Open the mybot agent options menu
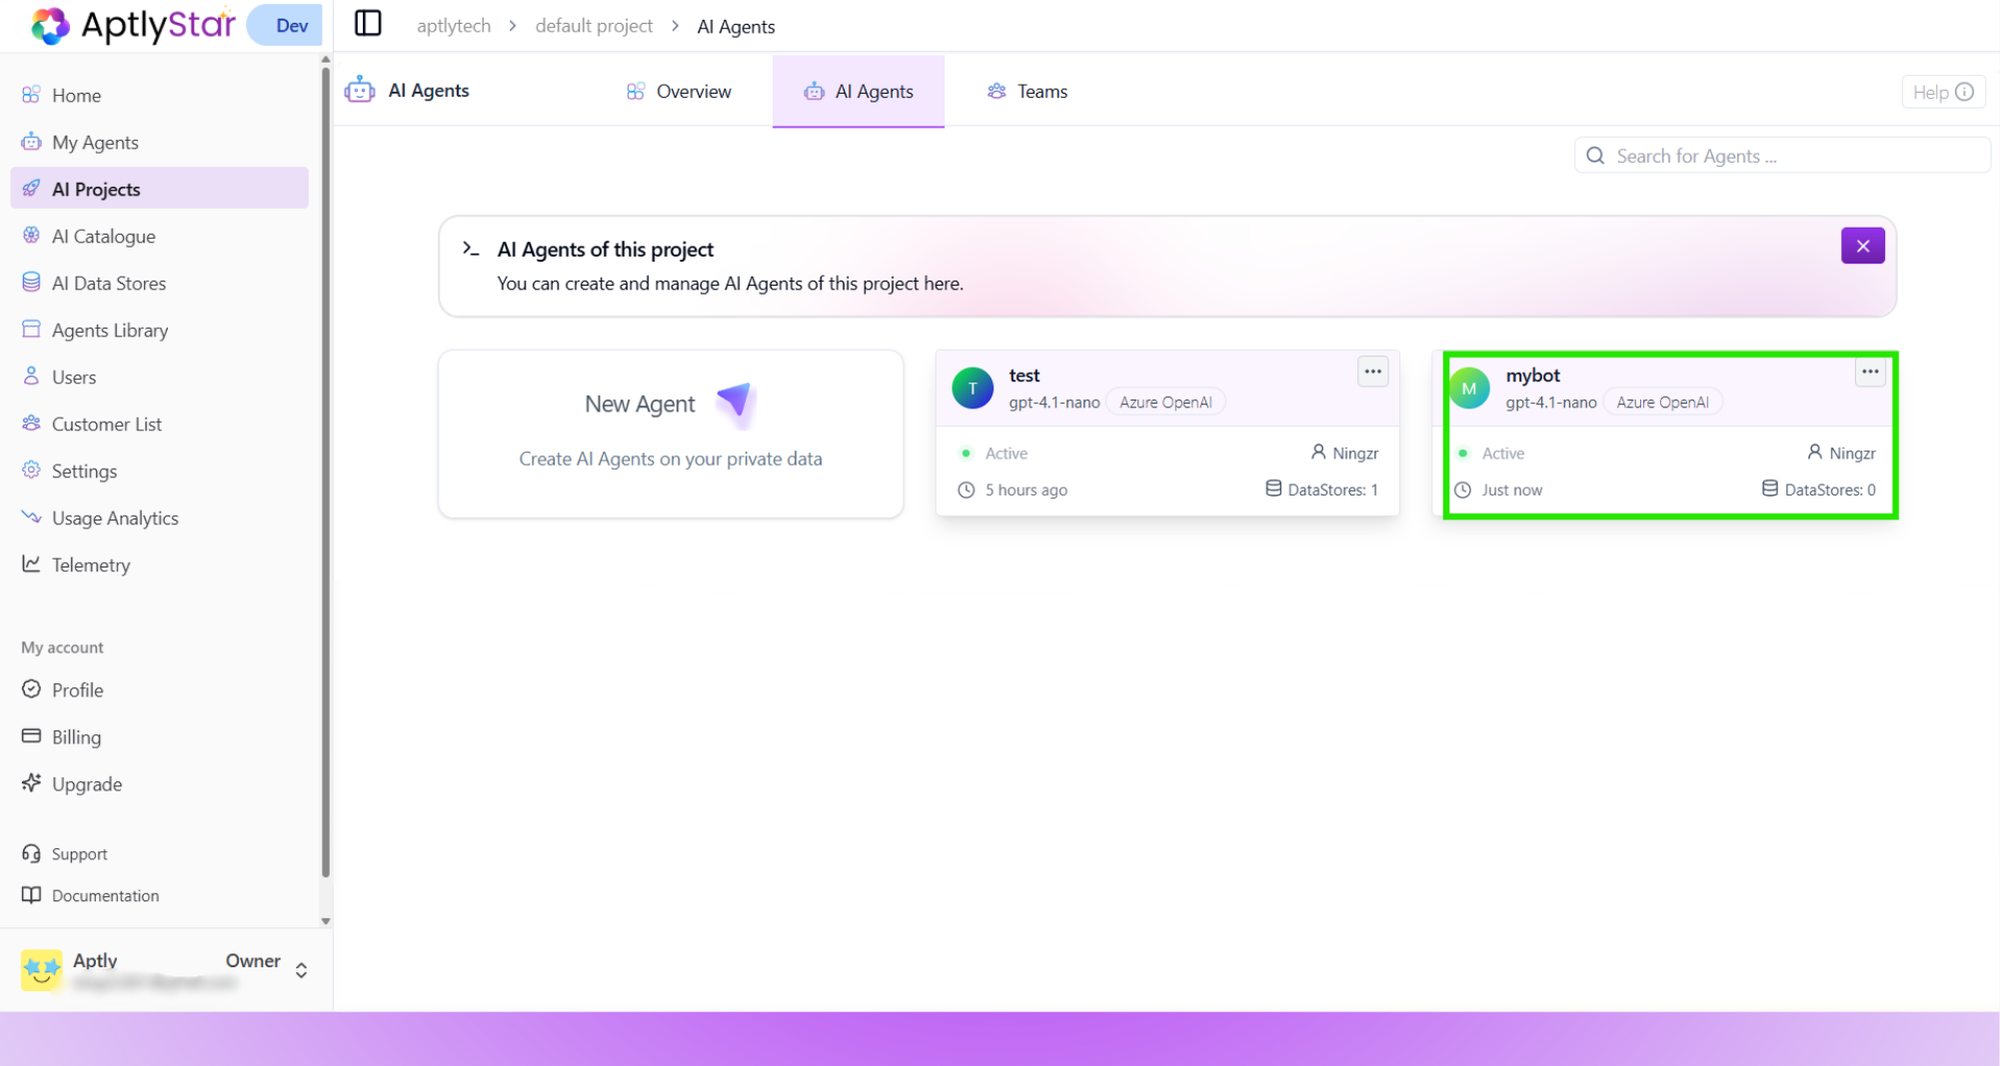This screenshot has height=1066, width=2000. (1869, 372)
